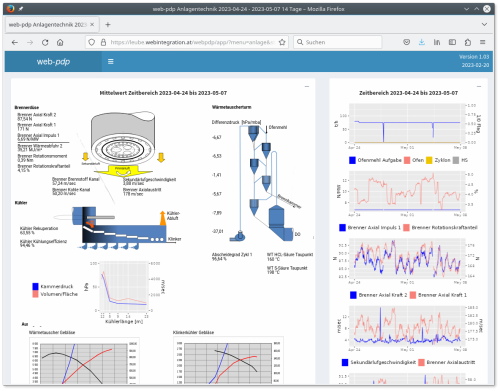Focus the Suchen search field
This screenshot has height=391, width=500.
pos(337,42)
